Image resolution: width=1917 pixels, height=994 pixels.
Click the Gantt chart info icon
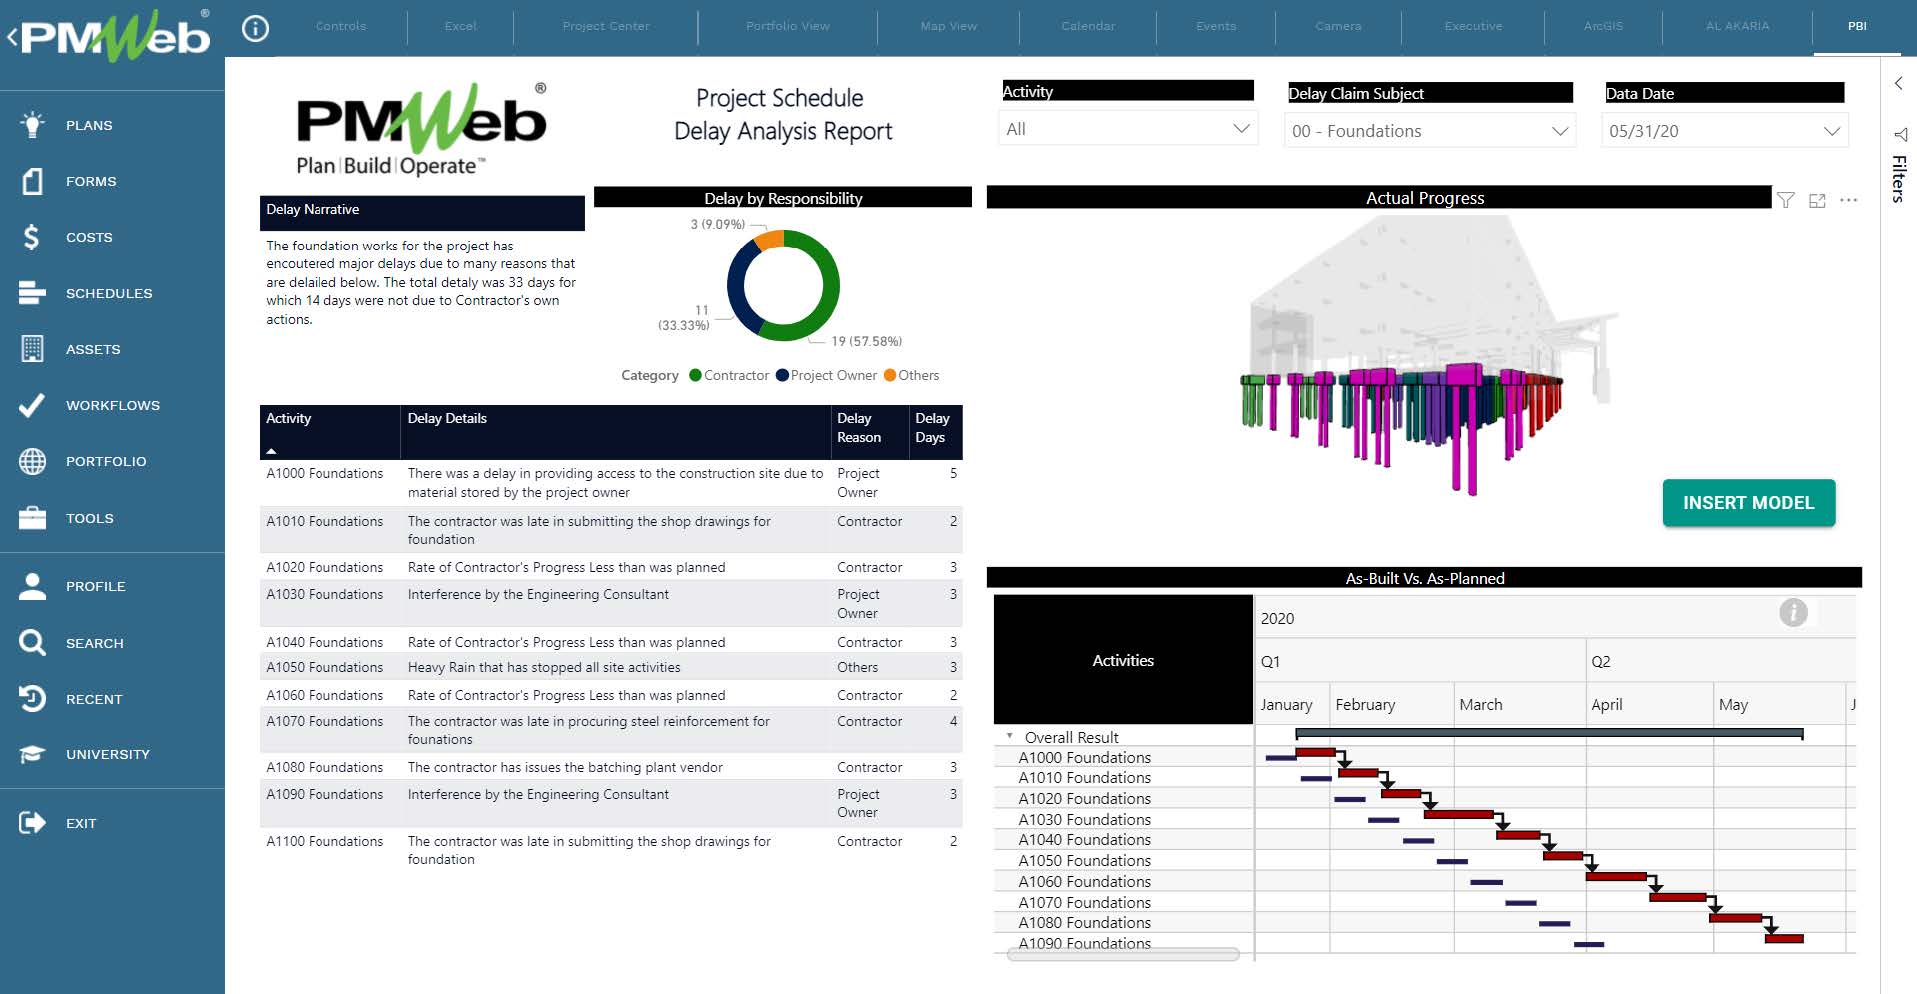[x=1793, y=613]
